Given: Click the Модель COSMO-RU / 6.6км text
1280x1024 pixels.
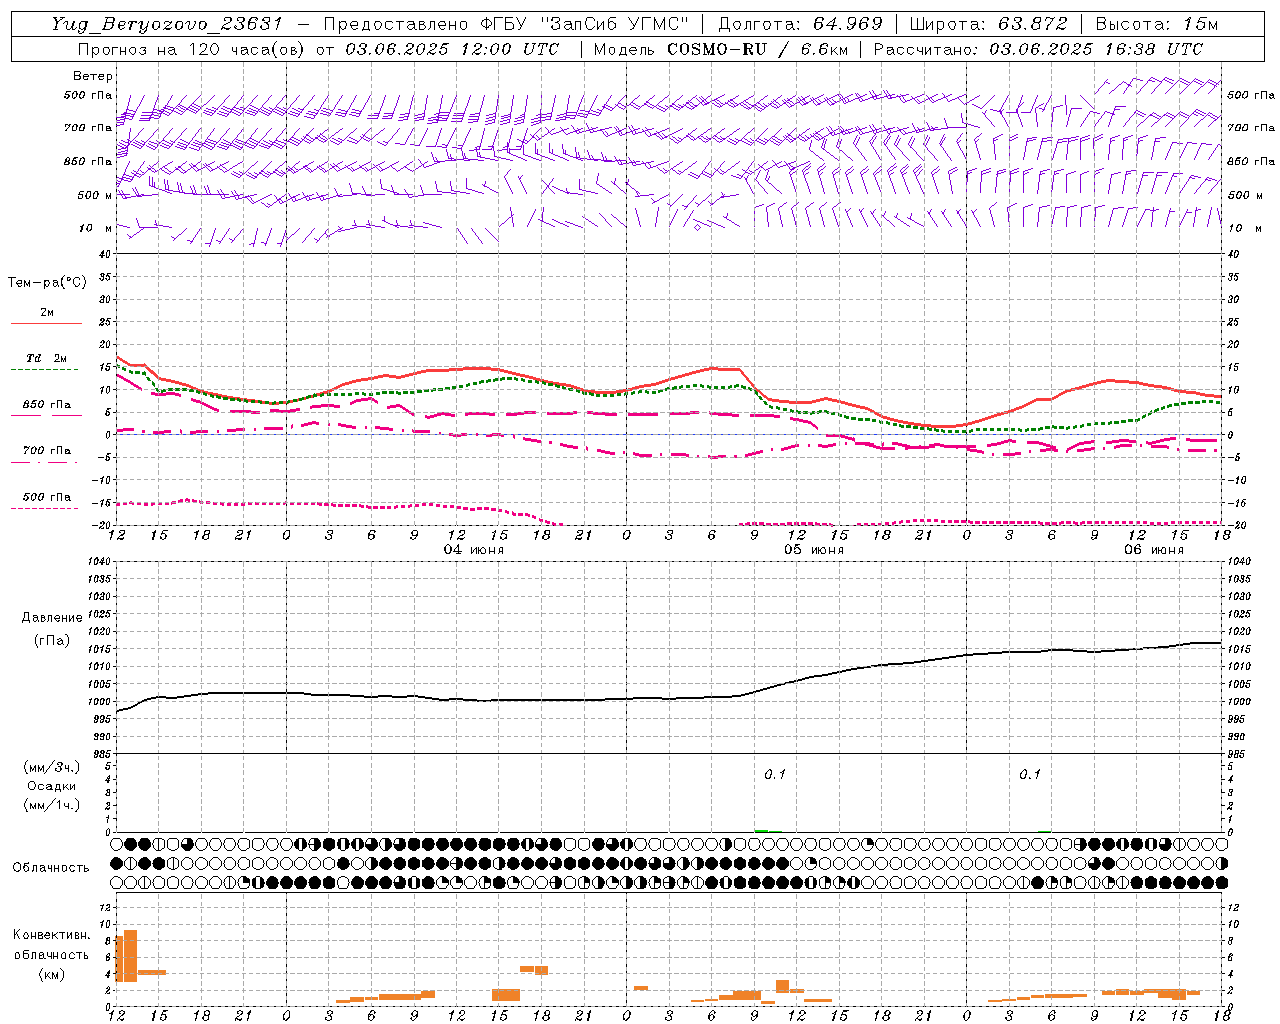Looking at the screenshot, I should coord(720,49).
